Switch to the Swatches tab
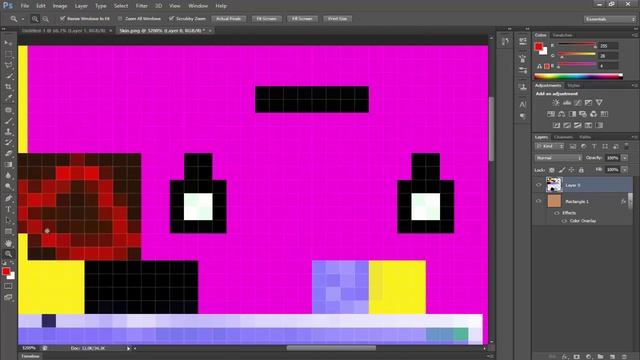 (x=562, y=36)
